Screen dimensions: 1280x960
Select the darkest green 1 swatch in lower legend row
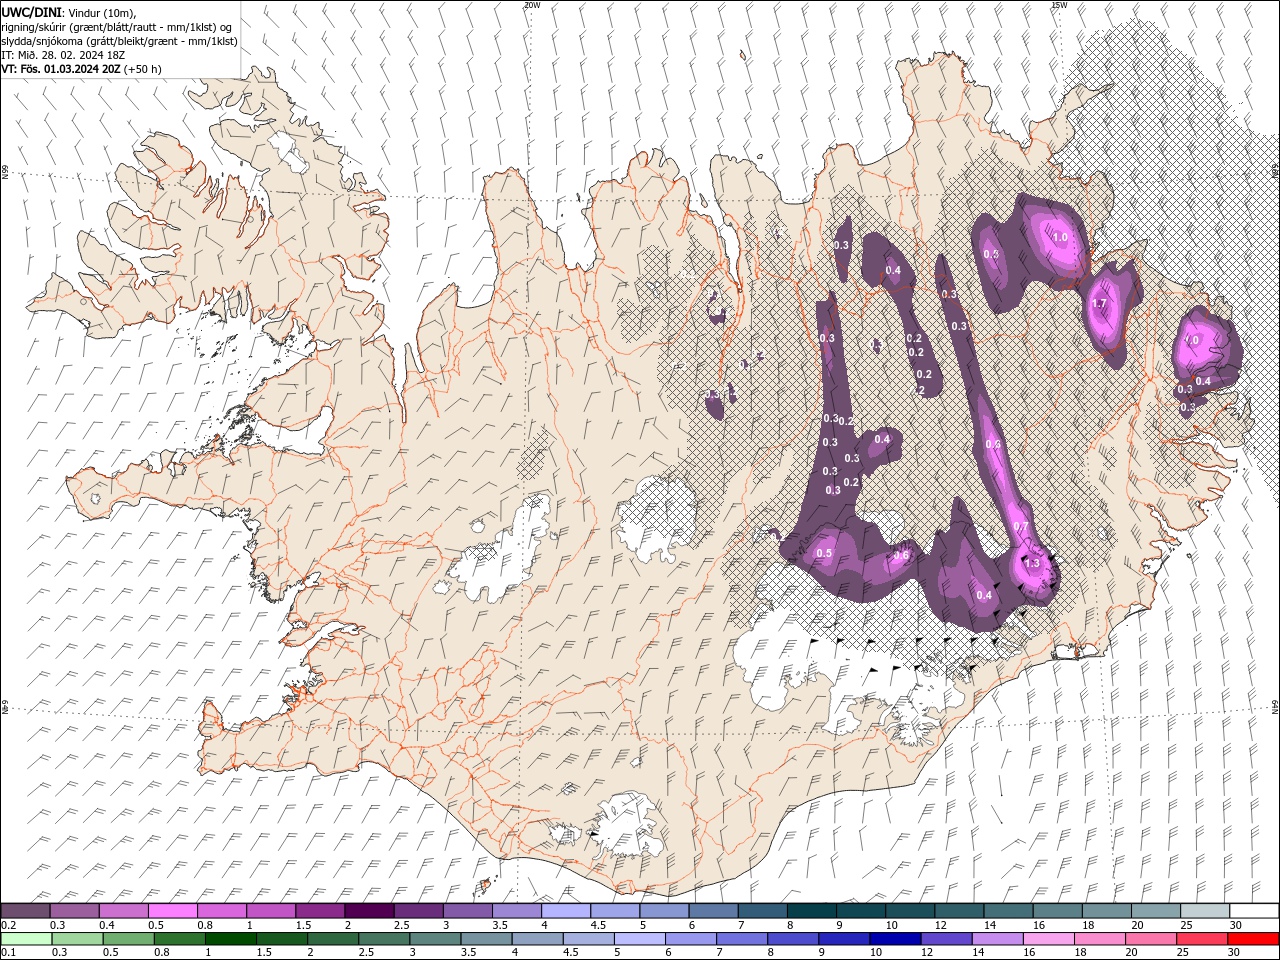(230, 939)
